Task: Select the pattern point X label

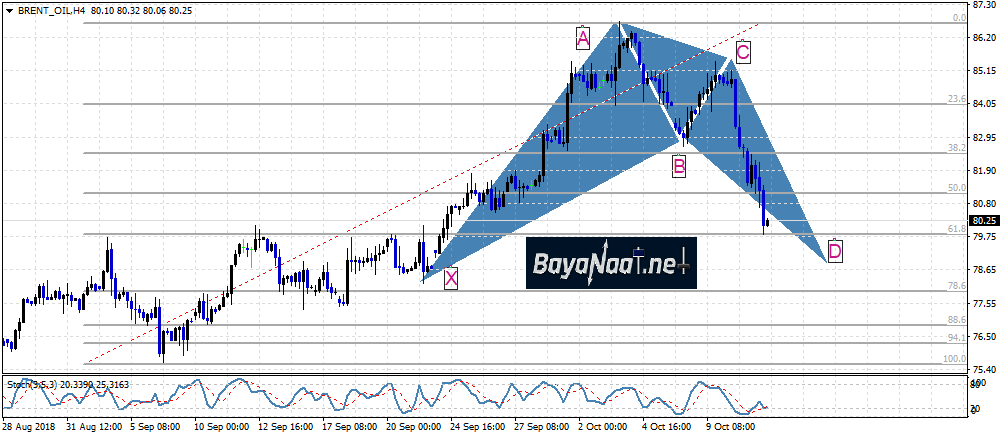Action: pyautogui.click(x=451, y=278)
